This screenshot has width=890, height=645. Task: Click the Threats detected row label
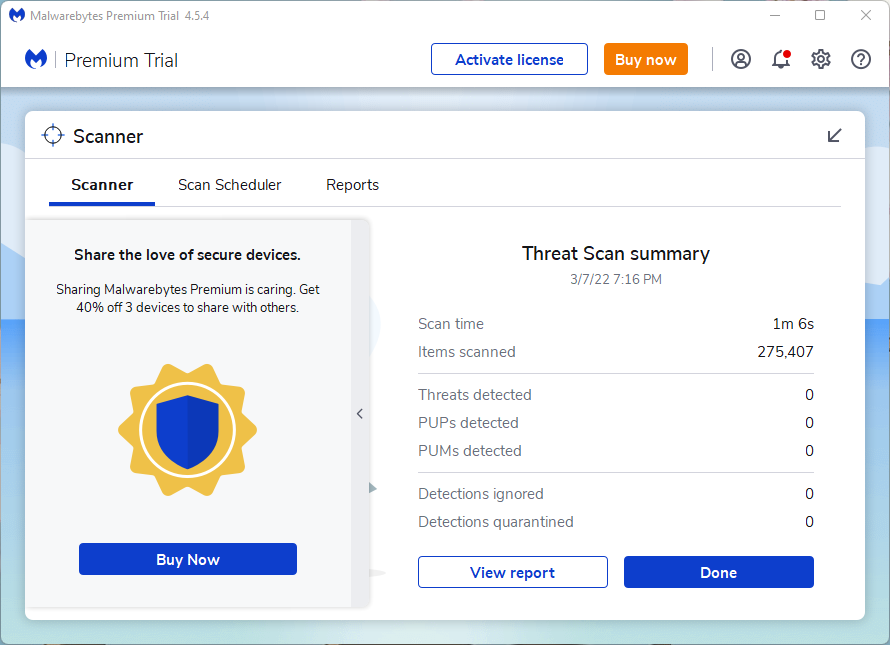[475, 395]
